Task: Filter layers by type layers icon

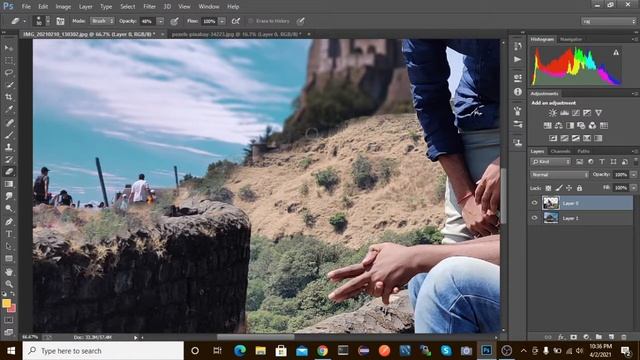Action: pyautogui.click(x=602, y=162)
